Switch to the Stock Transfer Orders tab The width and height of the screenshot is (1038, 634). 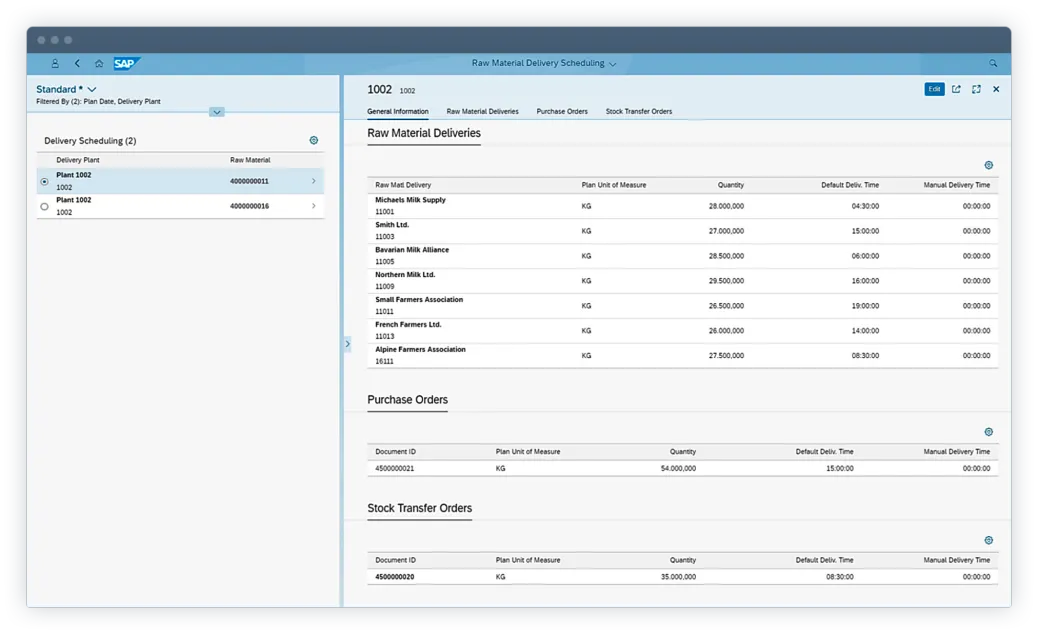tap(639, 112)
